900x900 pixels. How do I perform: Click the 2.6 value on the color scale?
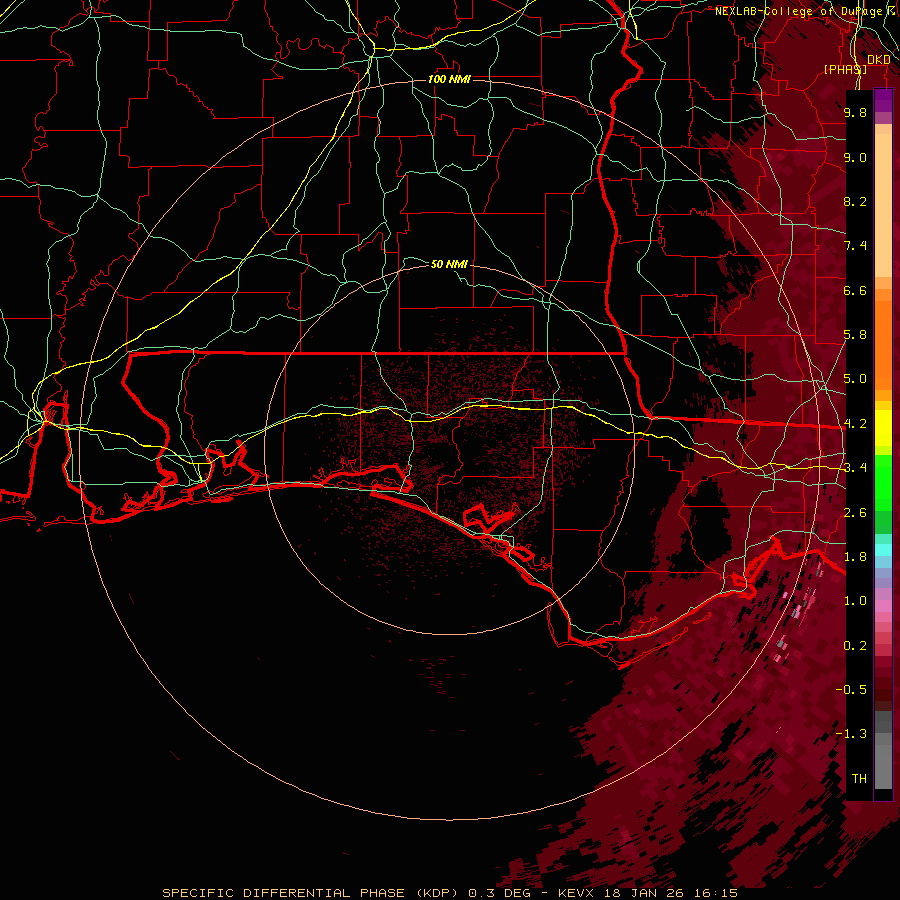tap(855, 513)
